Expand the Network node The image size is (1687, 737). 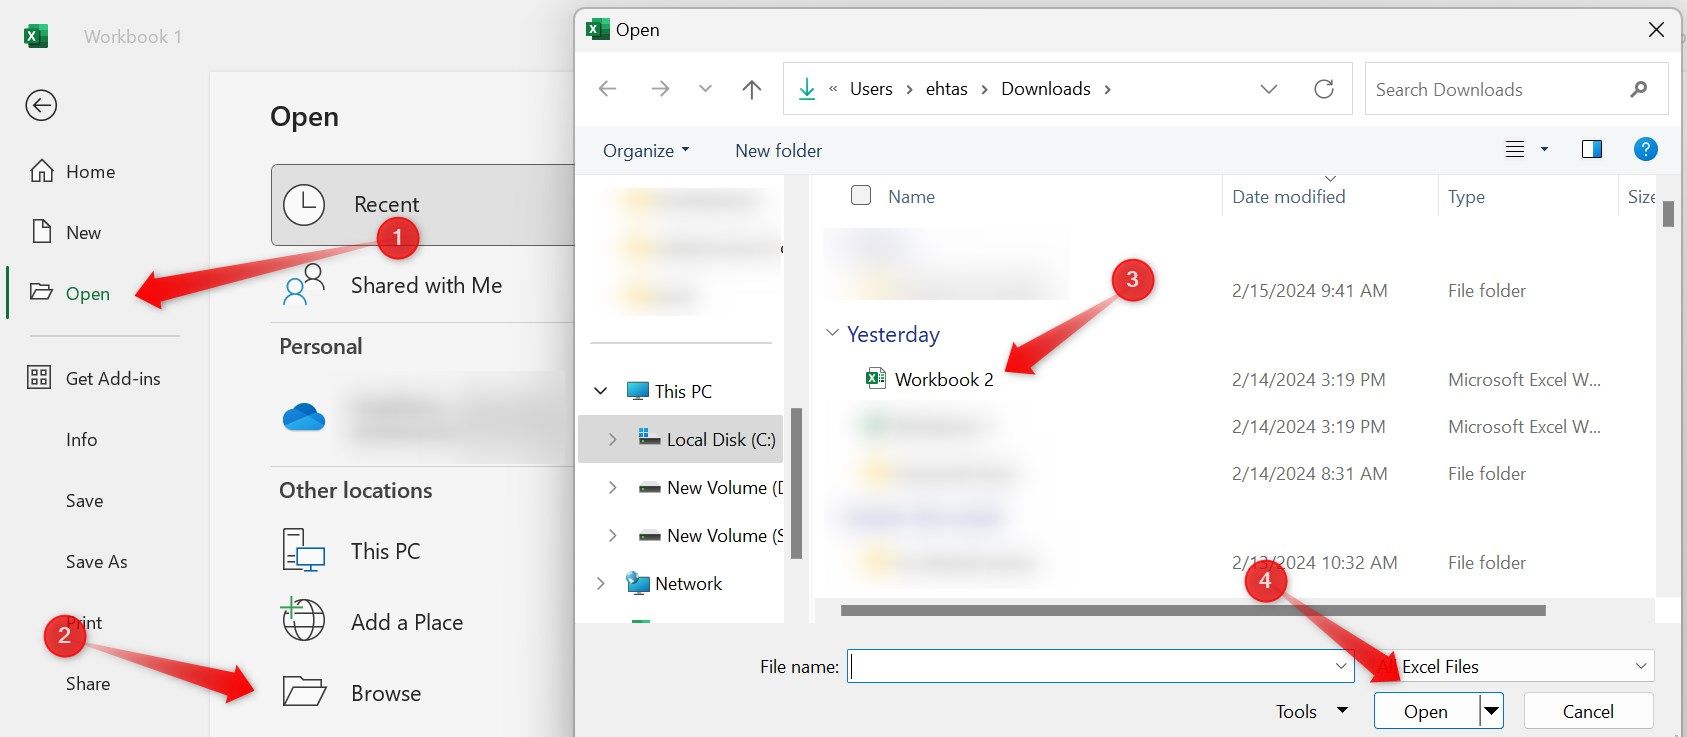(x=600, y=583)
